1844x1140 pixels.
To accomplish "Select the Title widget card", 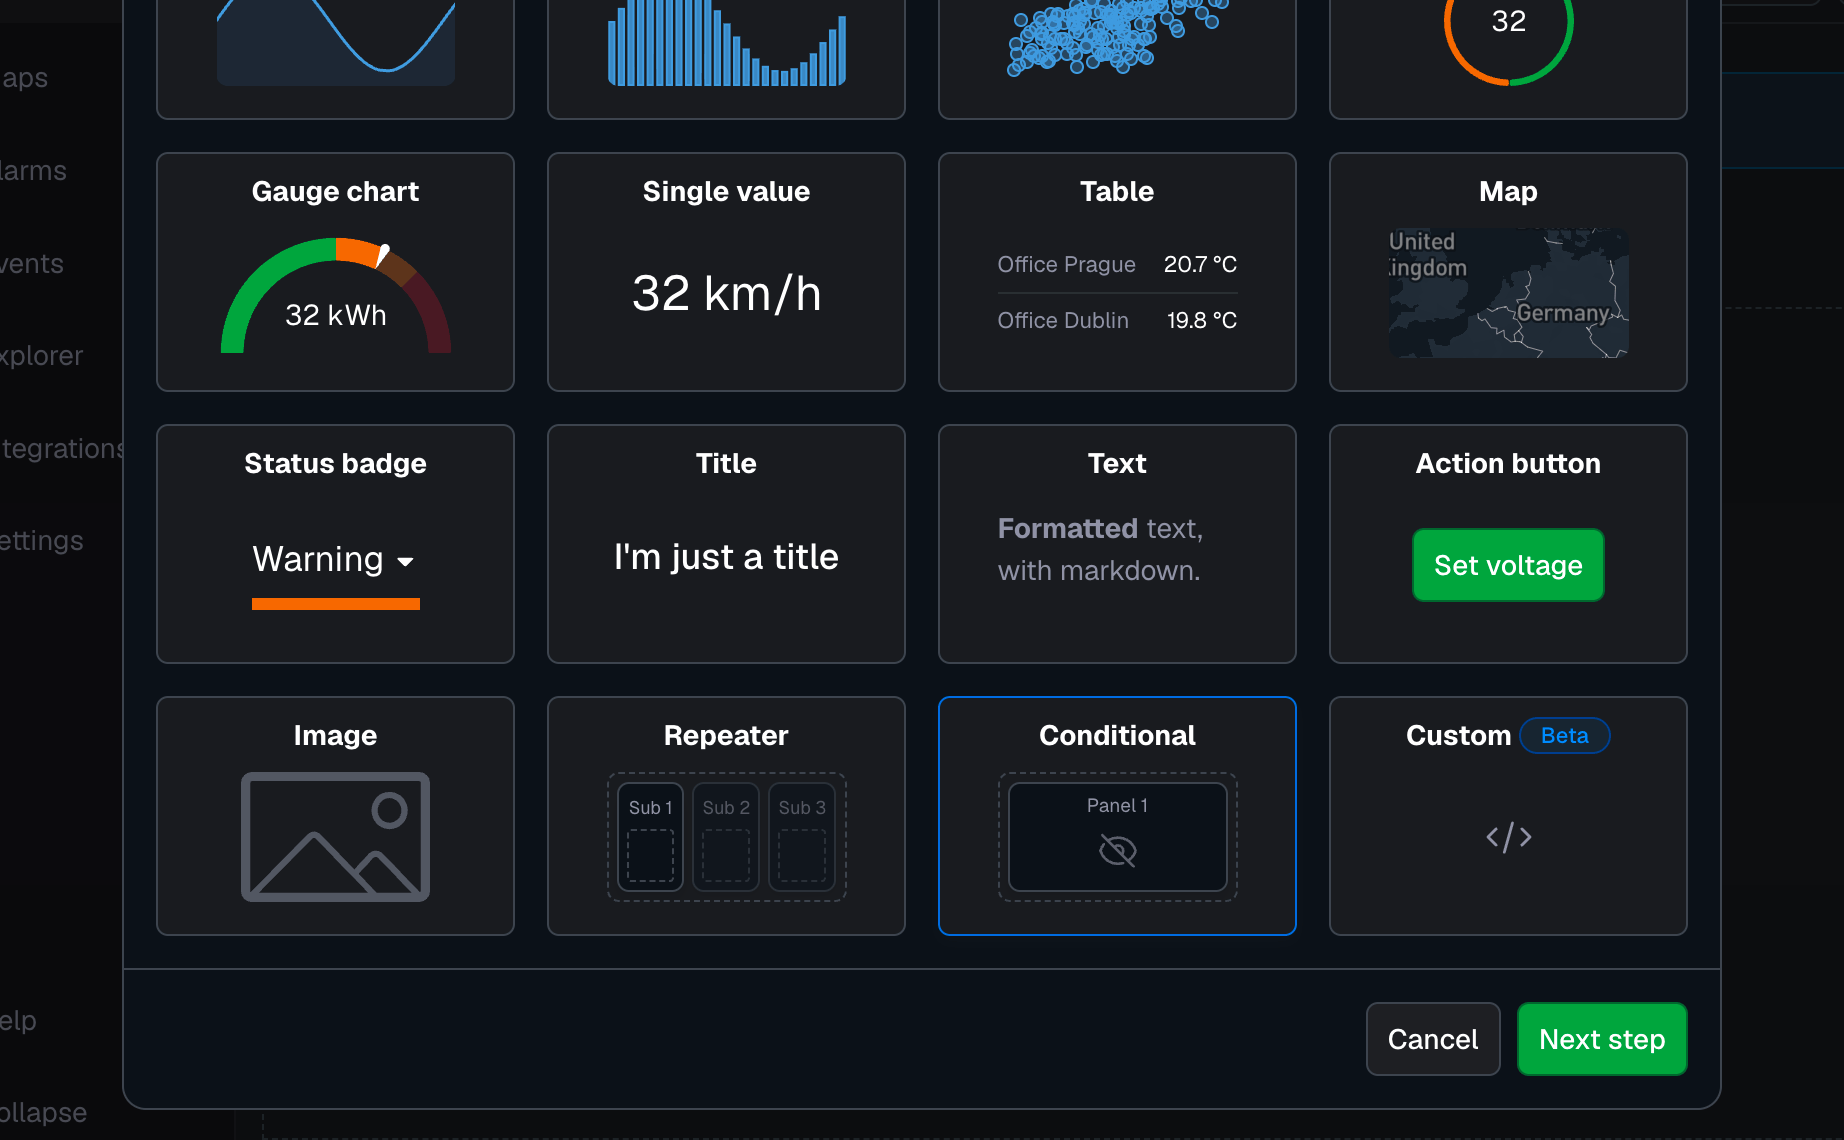I will point(726,544).
